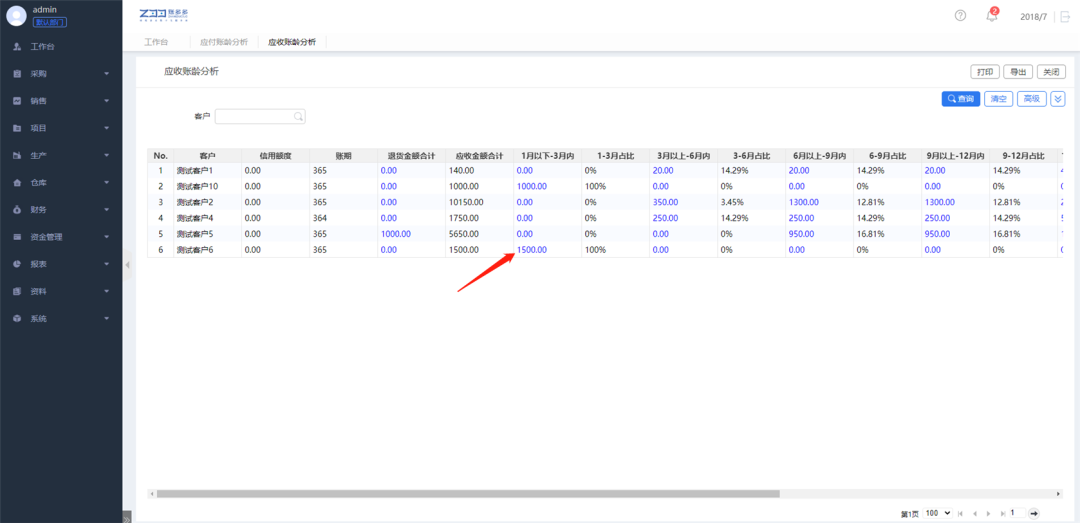Open the 1500.00 link for 测试客户6
The width and height of the screenshot is (1080, 523).
[531, 250]
